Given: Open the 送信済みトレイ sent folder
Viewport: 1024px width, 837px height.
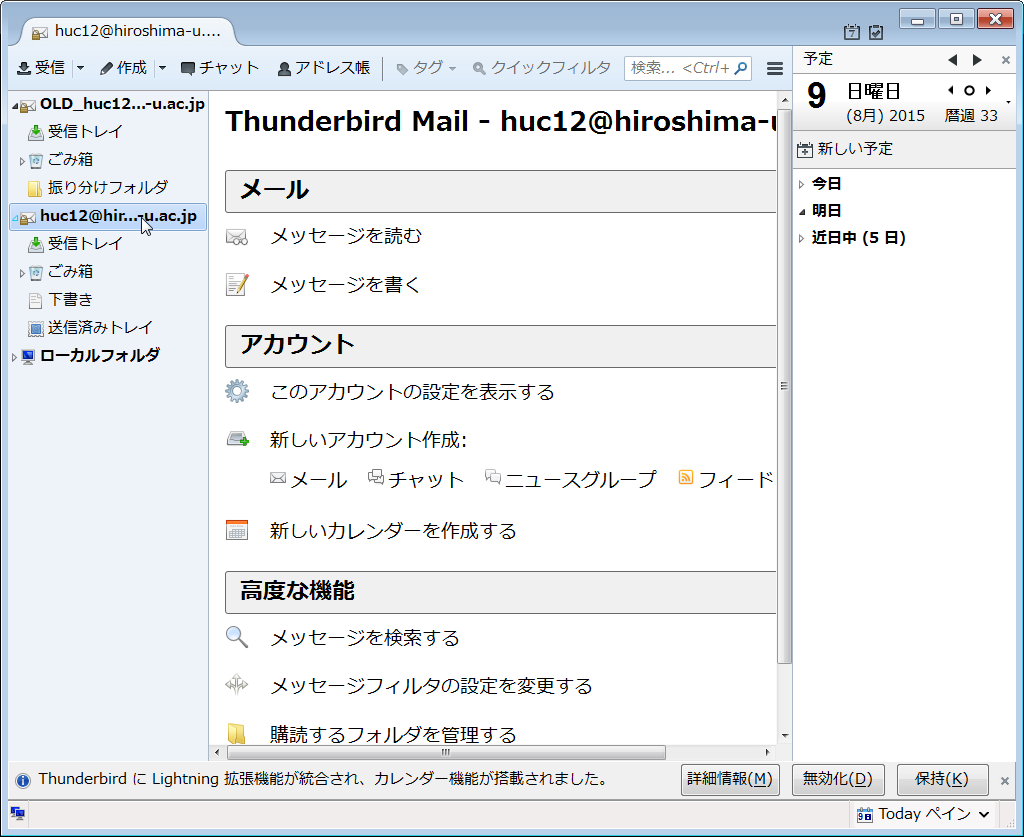Looking at the screenshot, I should click(x=100, y=328).
